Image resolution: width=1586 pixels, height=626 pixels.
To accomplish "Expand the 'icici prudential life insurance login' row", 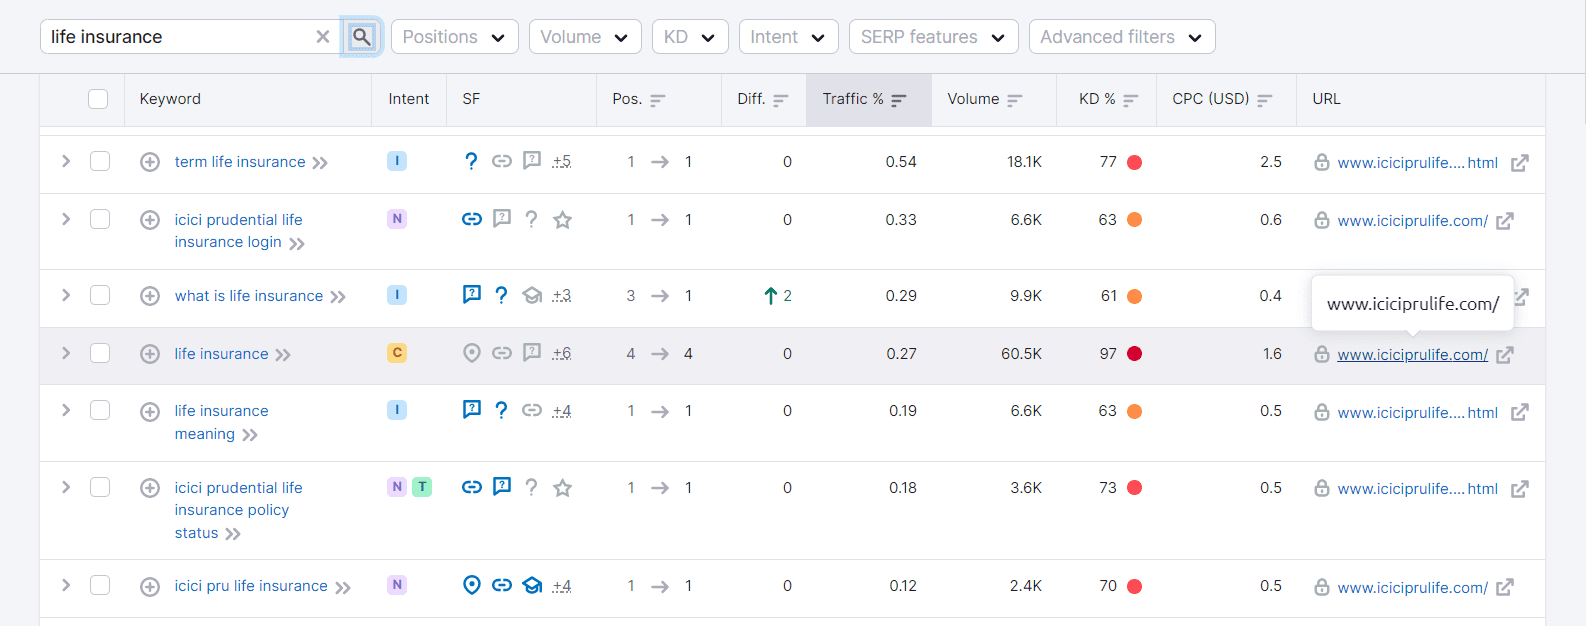I will (66, 219).
